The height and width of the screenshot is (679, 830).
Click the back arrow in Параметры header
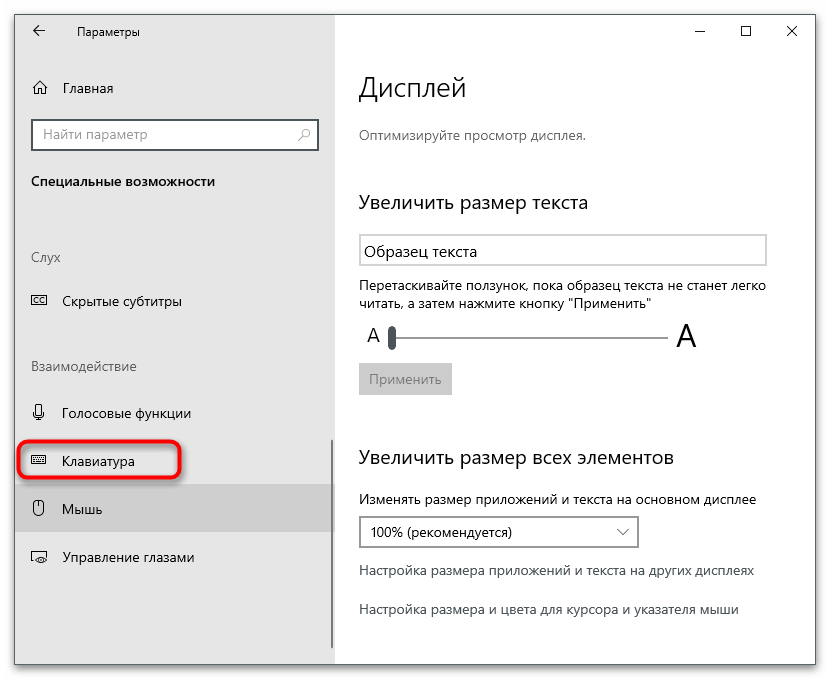point(39,31)
